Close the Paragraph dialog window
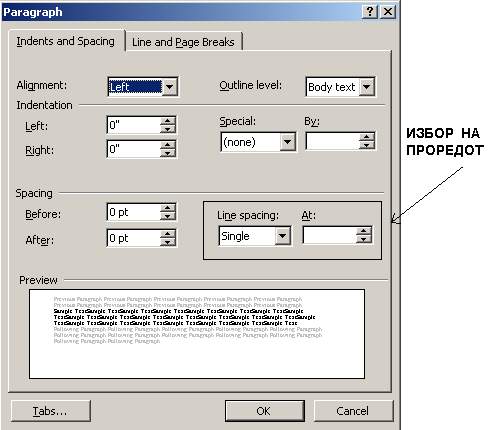Image resolution: width=500 pixels, height=430 pixels. [x=388, y=12]
